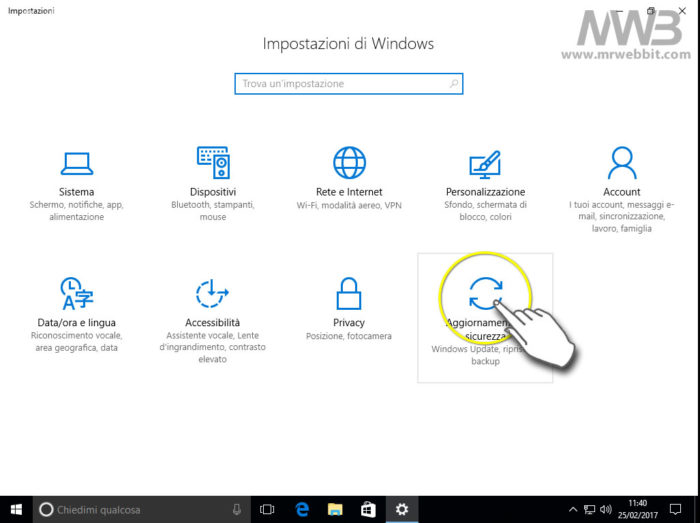Open the Dispositivi keyboard and speaker icon
Screen dimensions: 700x523
tap(213, 162)
